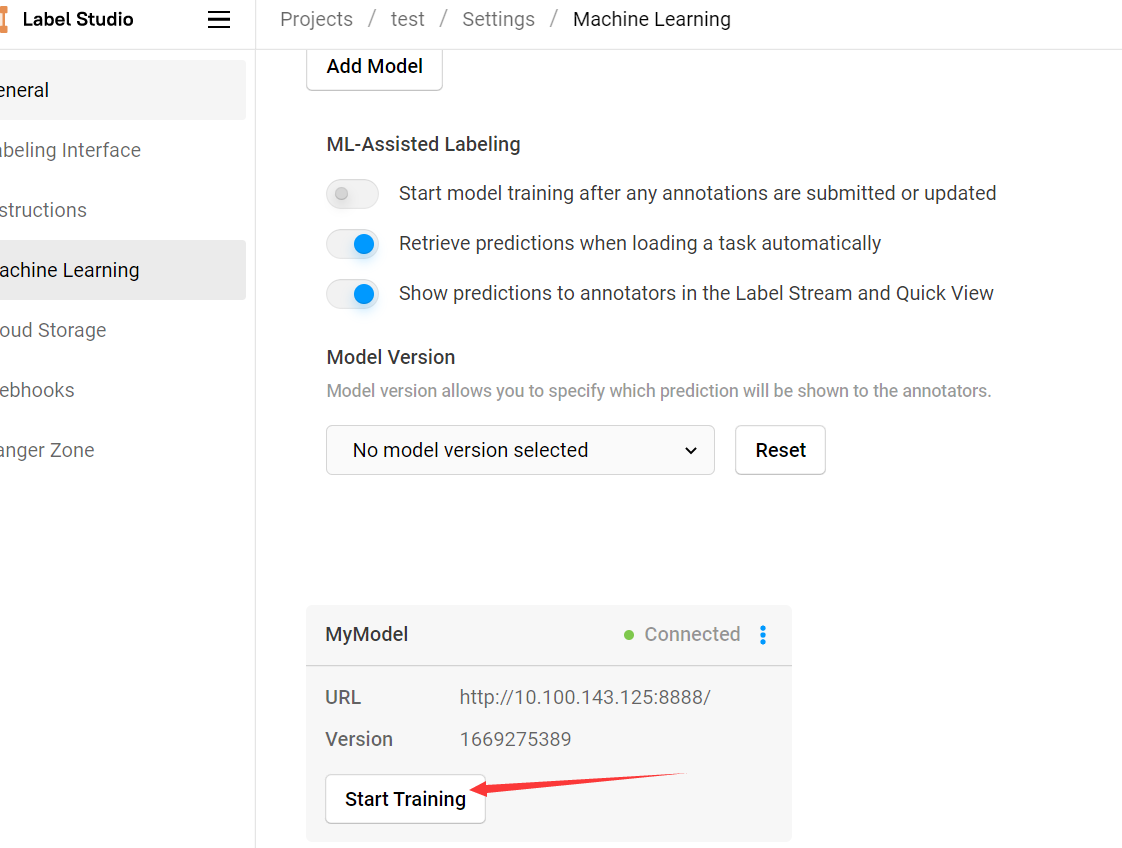This screenshot has width=1122, height=848.
Task: Select the General settings tab
Action: [x=122, y=90]
